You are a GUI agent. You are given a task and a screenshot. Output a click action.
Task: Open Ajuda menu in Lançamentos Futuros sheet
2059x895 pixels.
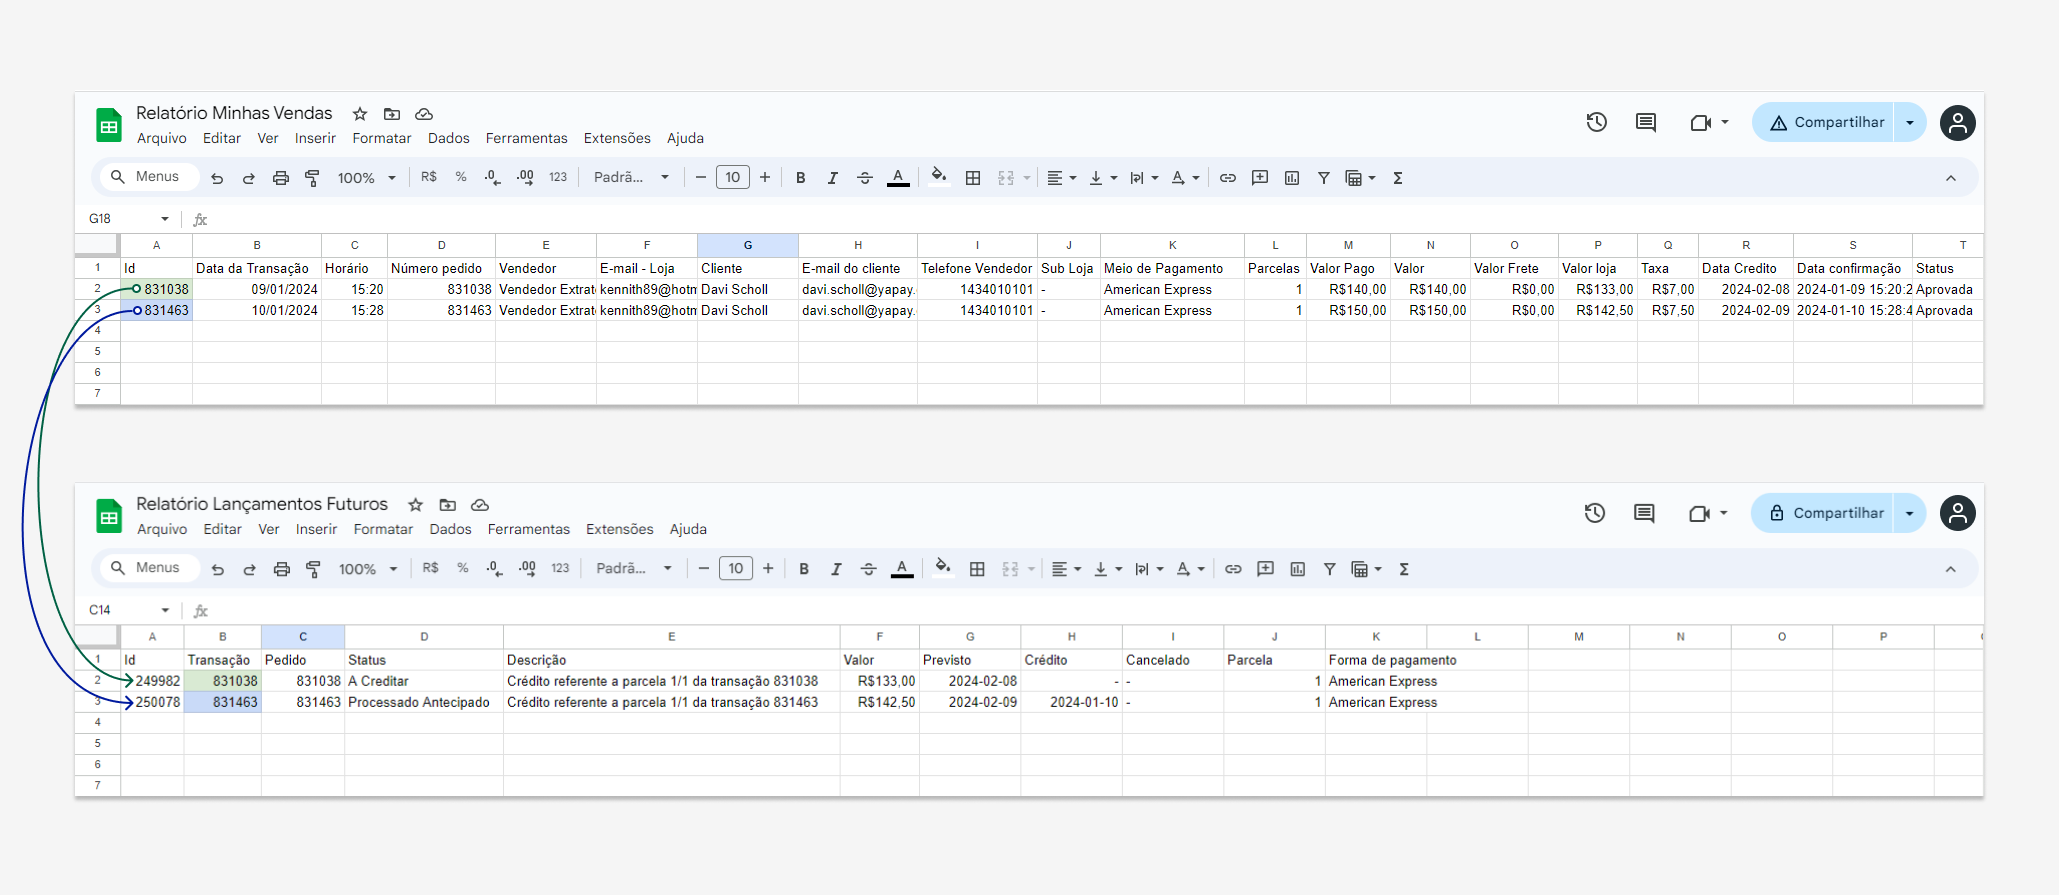tap(688, 529)
